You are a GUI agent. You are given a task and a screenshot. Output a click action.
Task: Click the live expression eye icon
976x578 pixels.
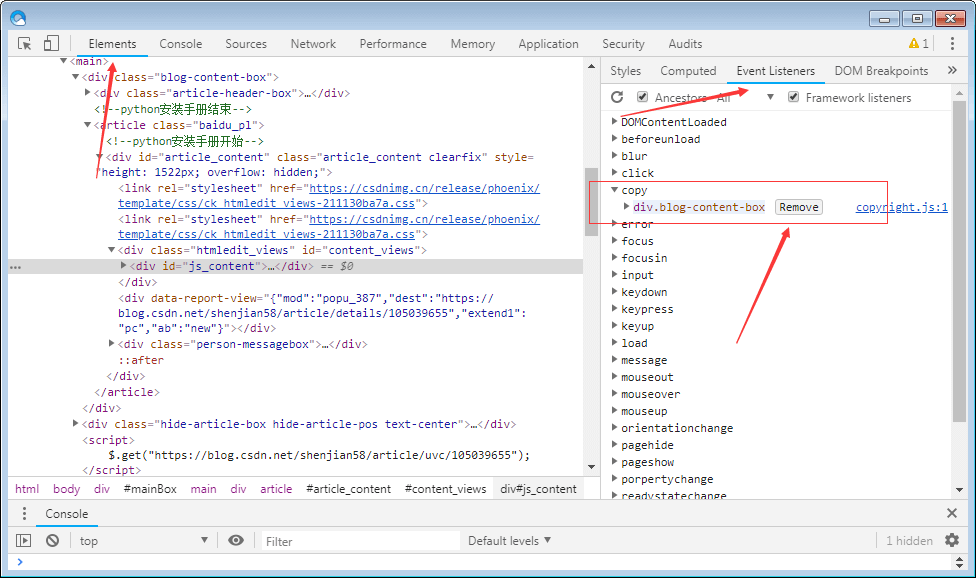[236, 540]
